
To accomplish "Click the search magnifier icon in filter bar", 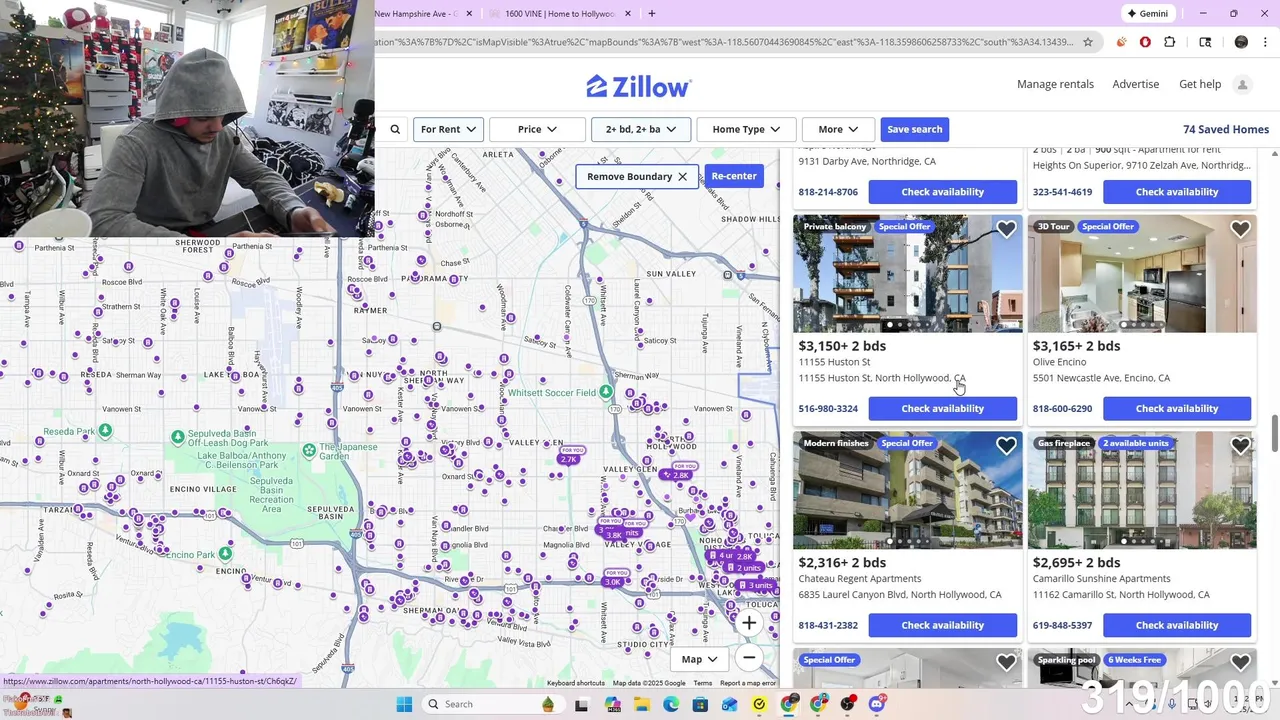I will click(395, 129).
